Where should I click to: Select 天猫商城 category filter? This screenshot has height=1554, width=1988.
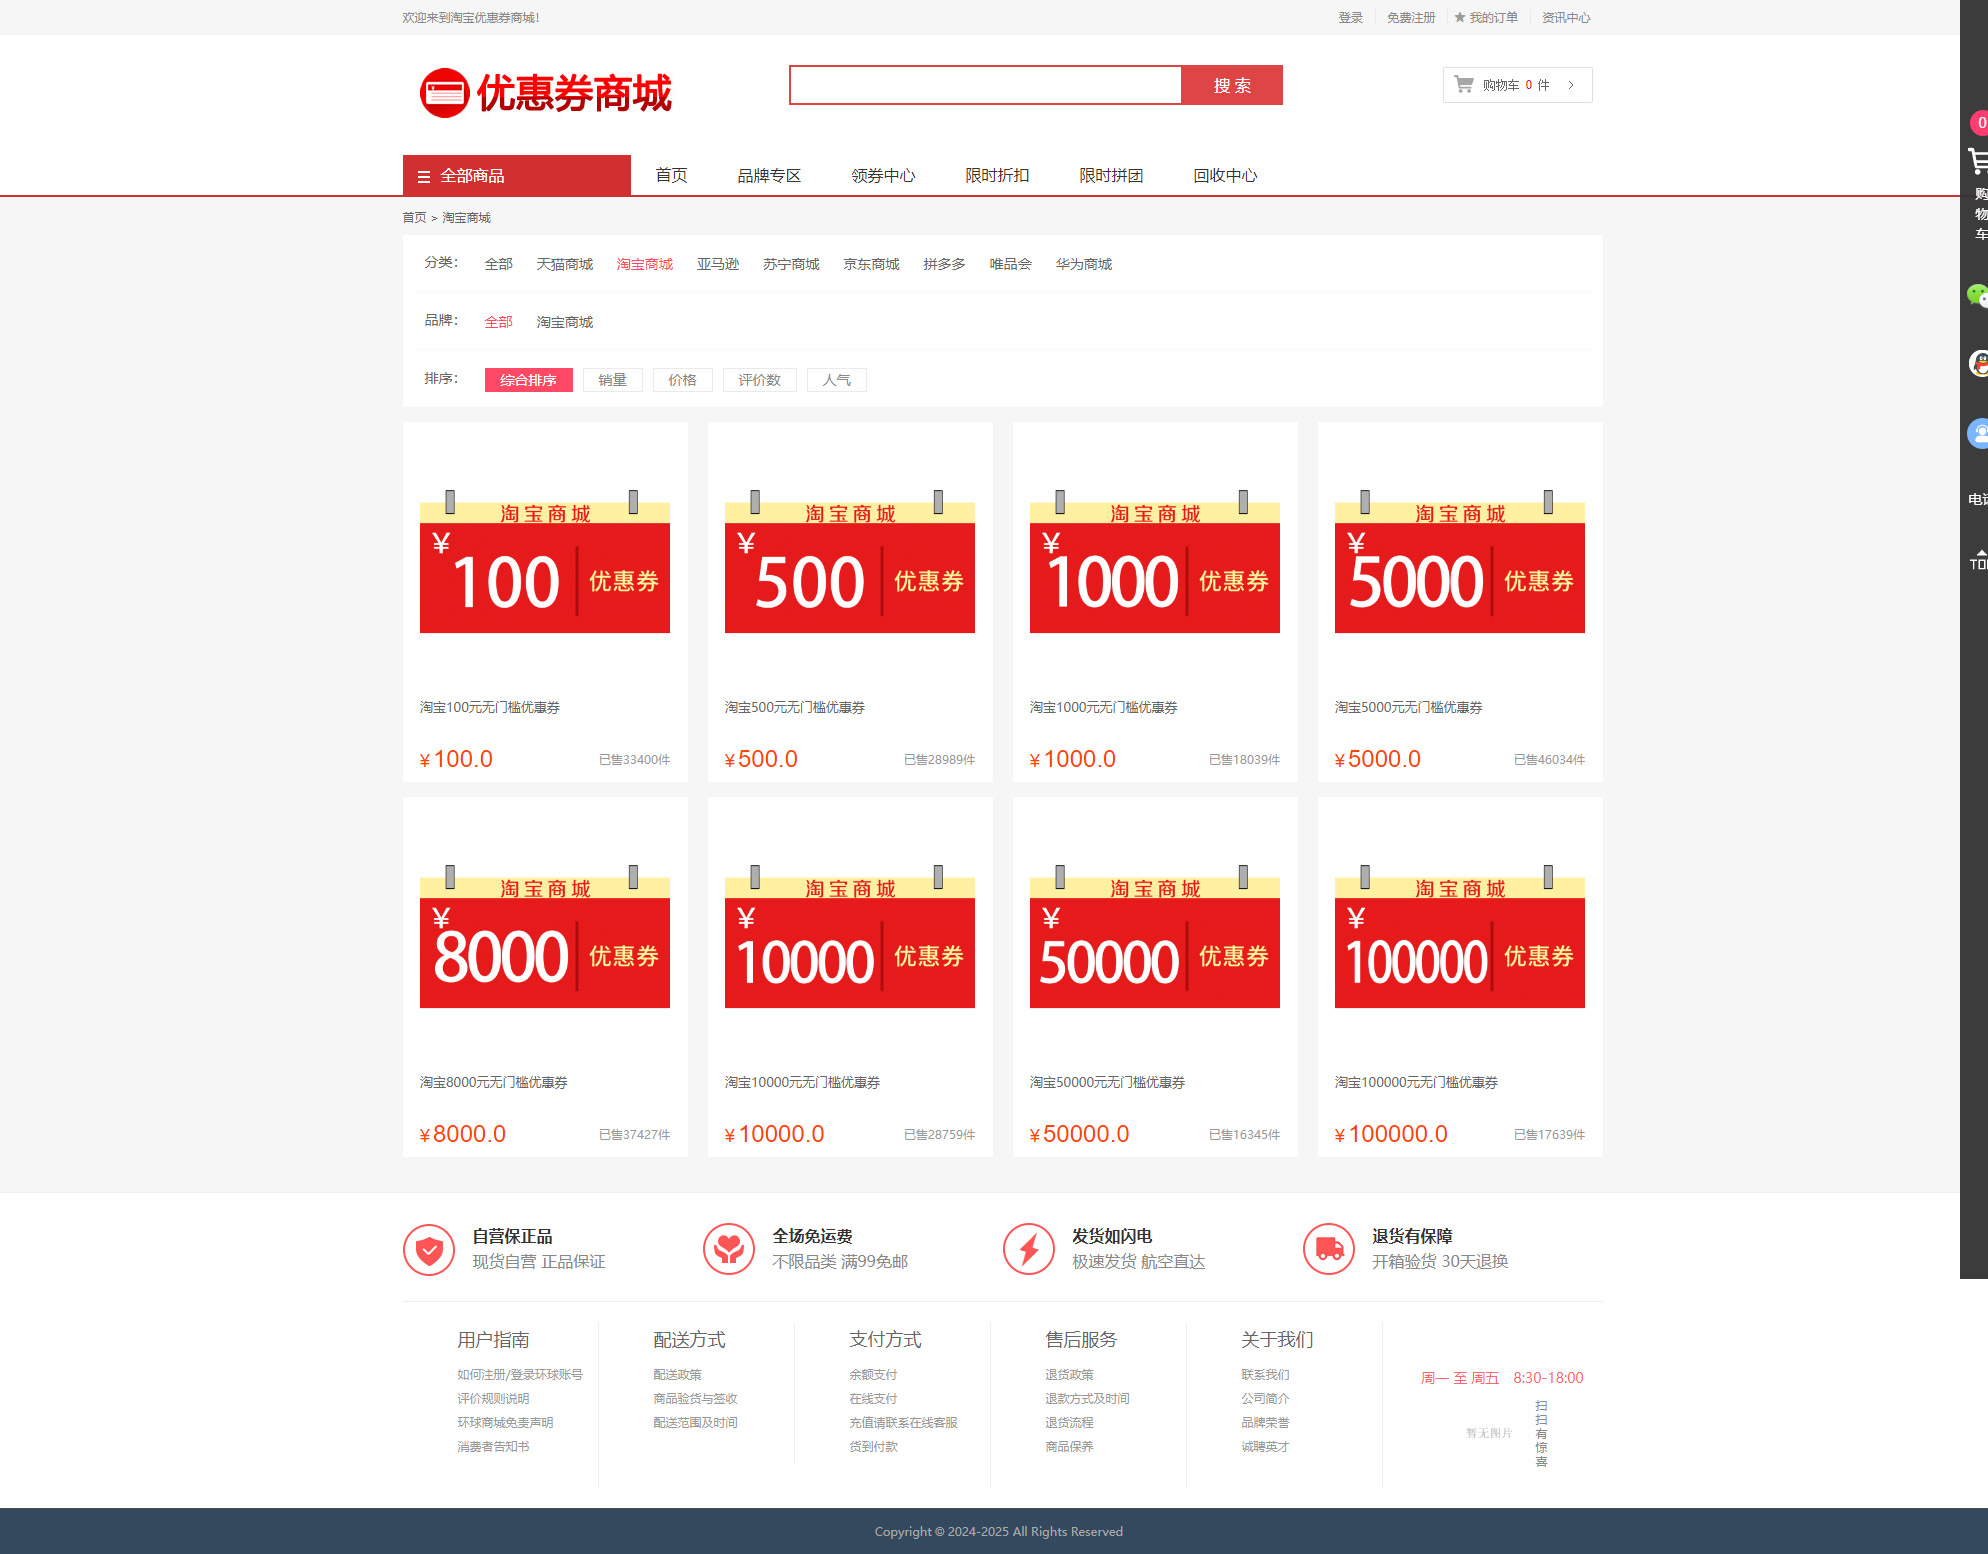(564, 264)
